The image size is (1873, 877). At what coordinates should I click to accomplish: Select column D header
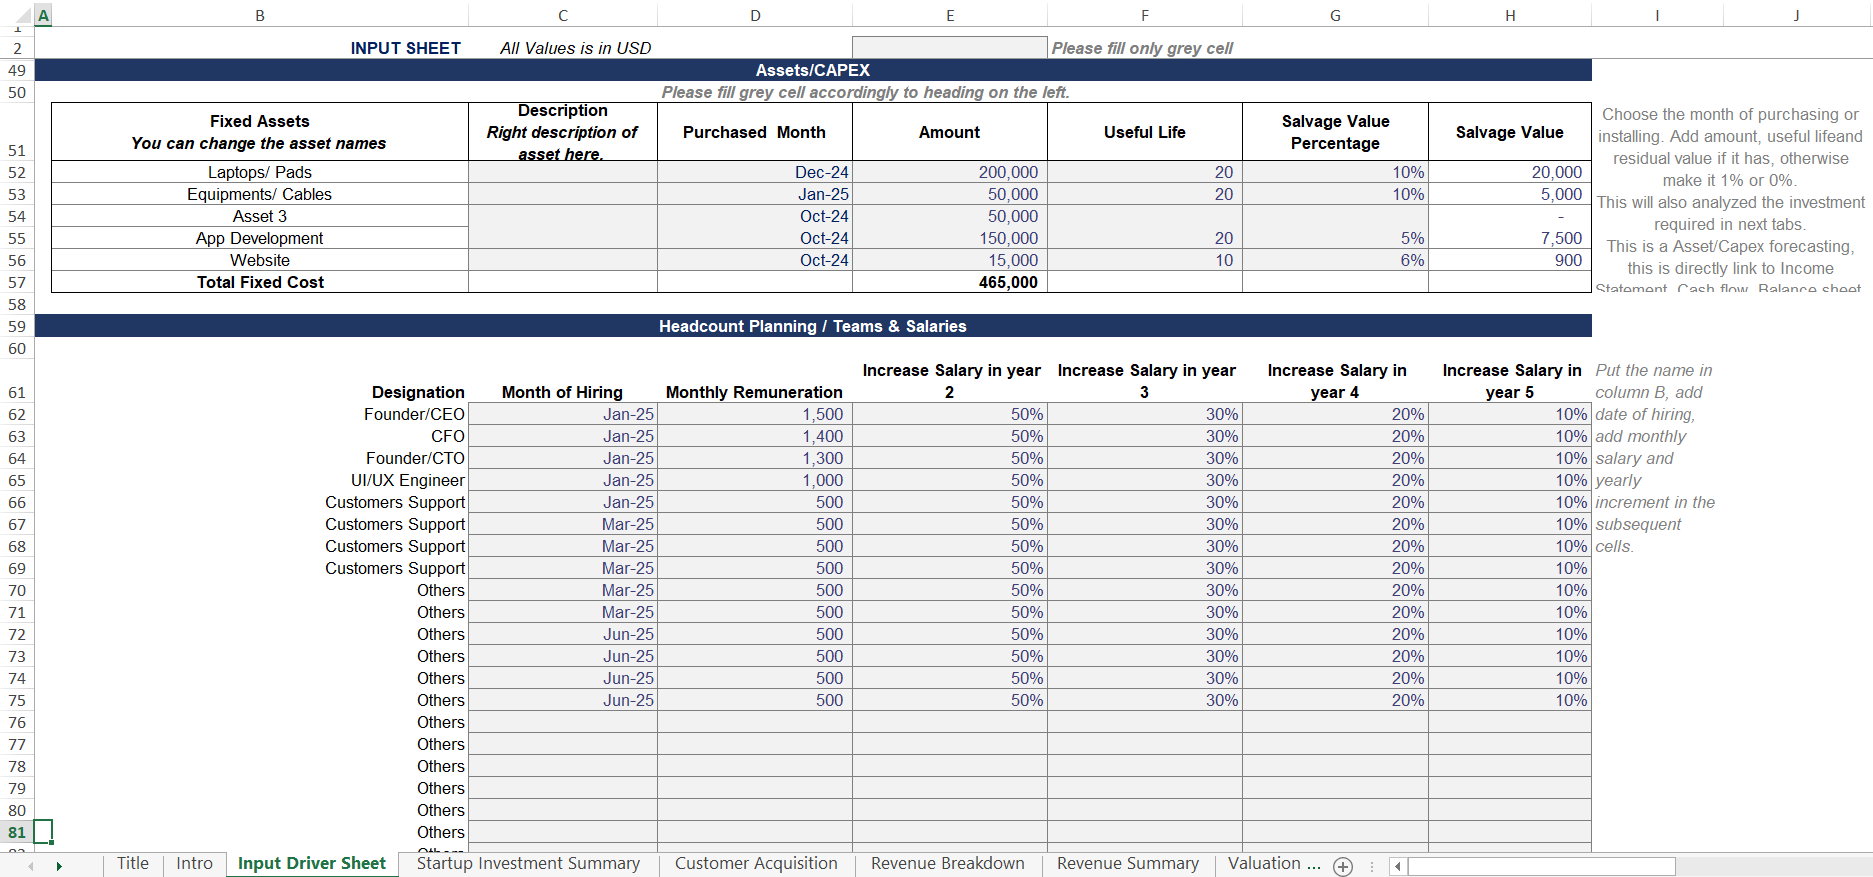click(755, 16)
